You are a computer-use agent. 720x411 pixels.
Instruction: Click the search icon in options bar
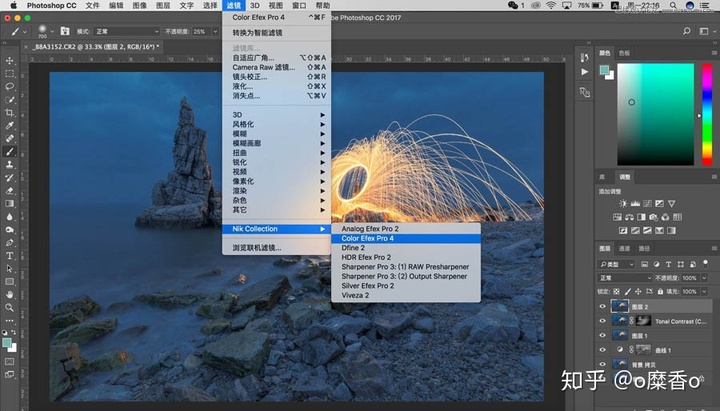[686, 31]
